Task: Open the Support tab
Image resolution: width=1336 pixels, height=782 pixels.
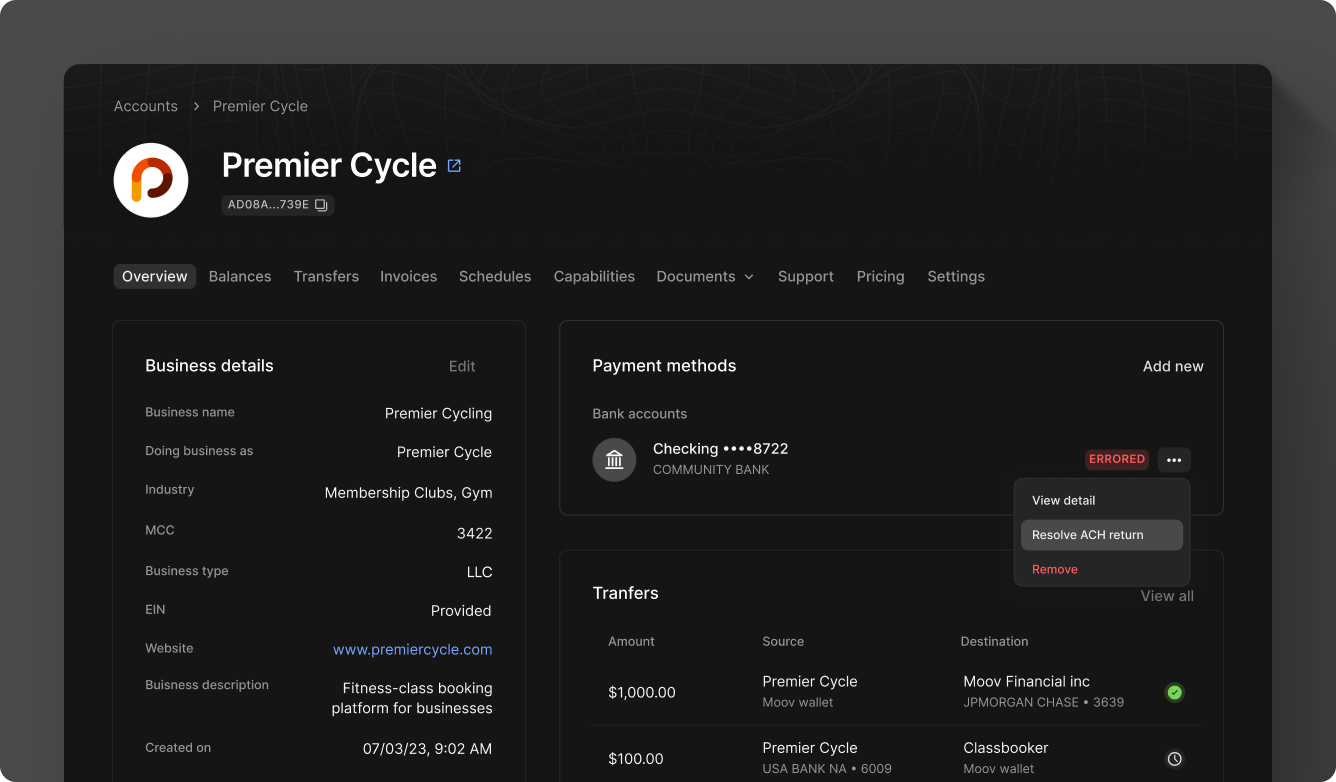Action: 806,277
